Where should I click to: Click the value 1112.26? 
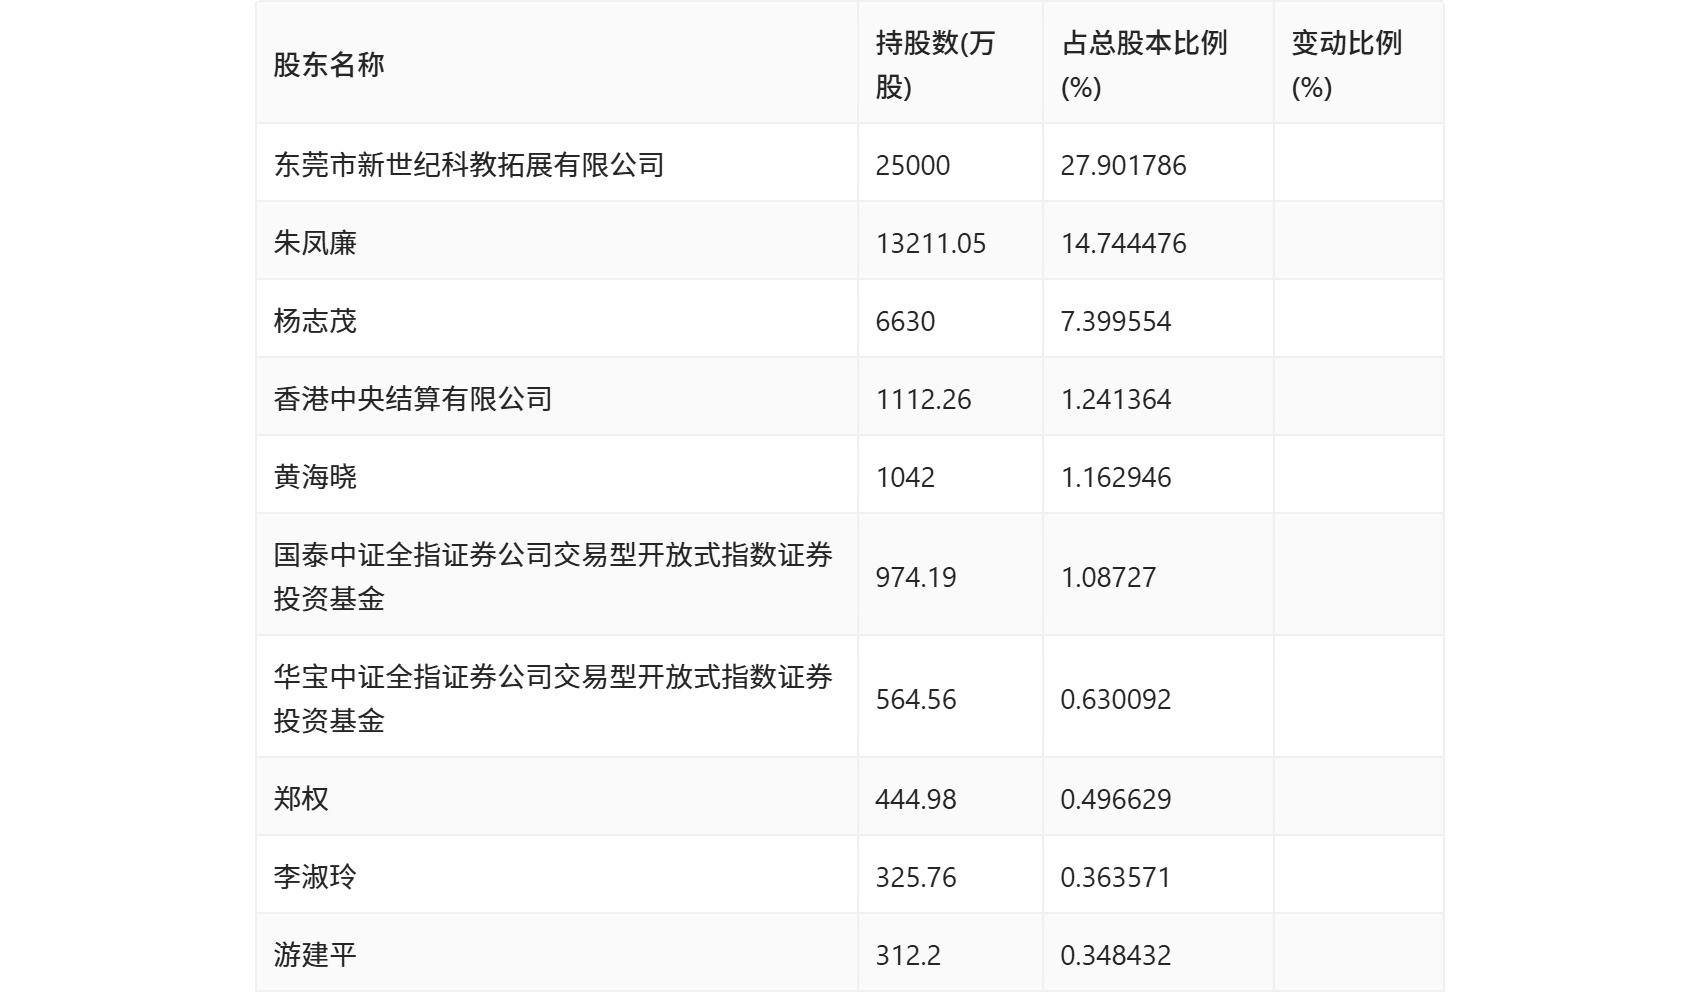923,399
